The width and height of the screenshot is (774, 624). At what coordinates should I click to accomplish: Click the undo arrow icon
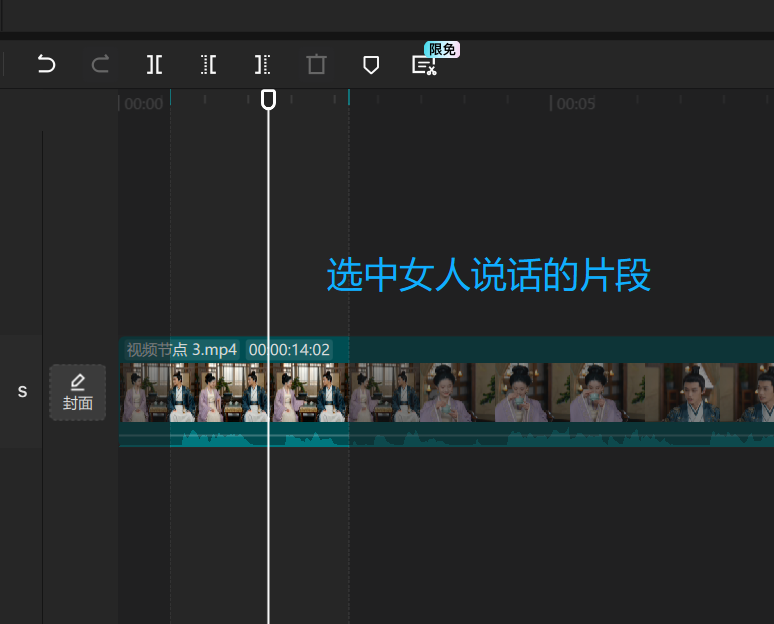coord(46,64)
